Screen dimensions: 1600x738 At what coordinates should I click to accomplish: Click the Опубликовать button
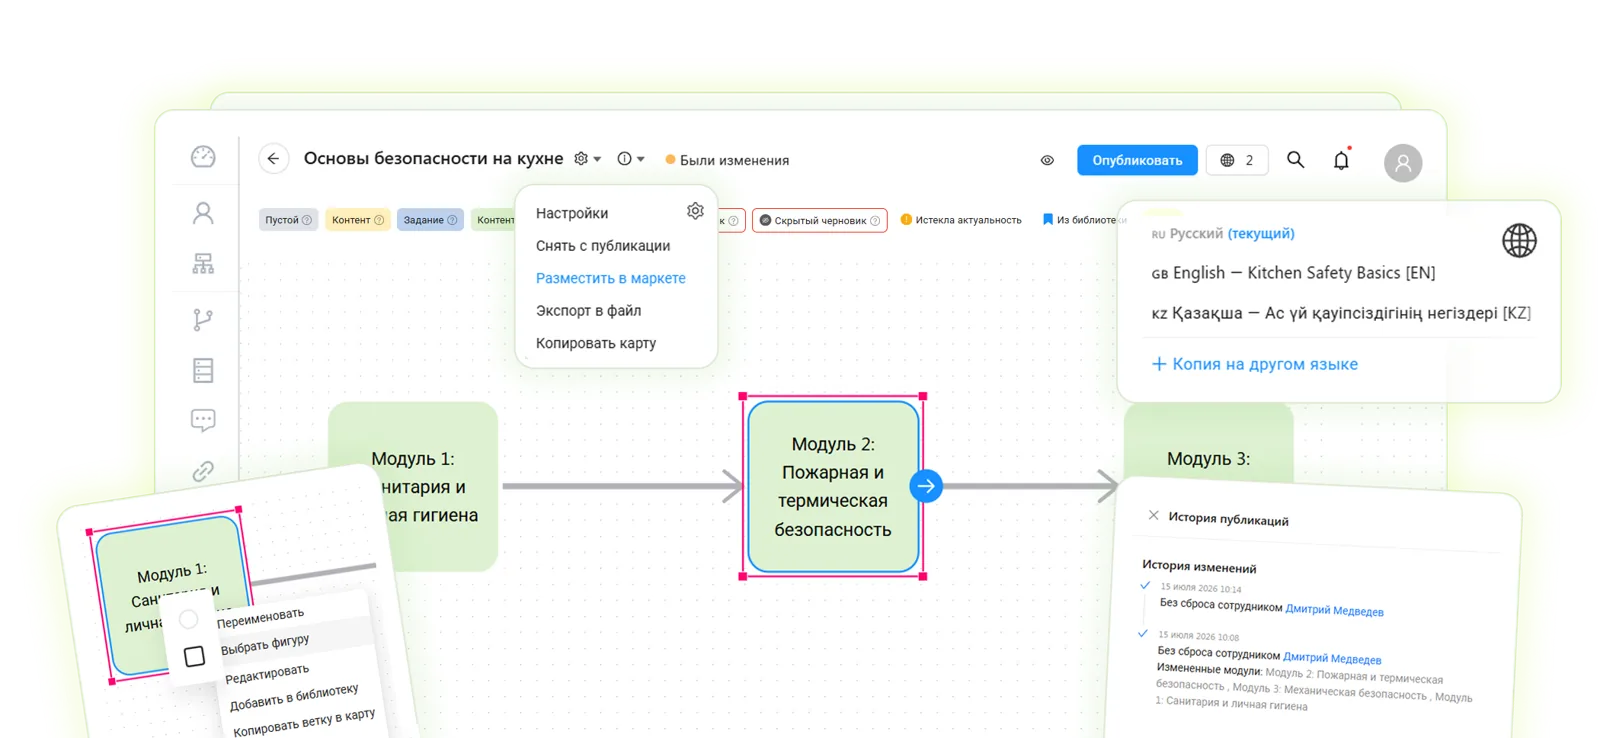1137,160
